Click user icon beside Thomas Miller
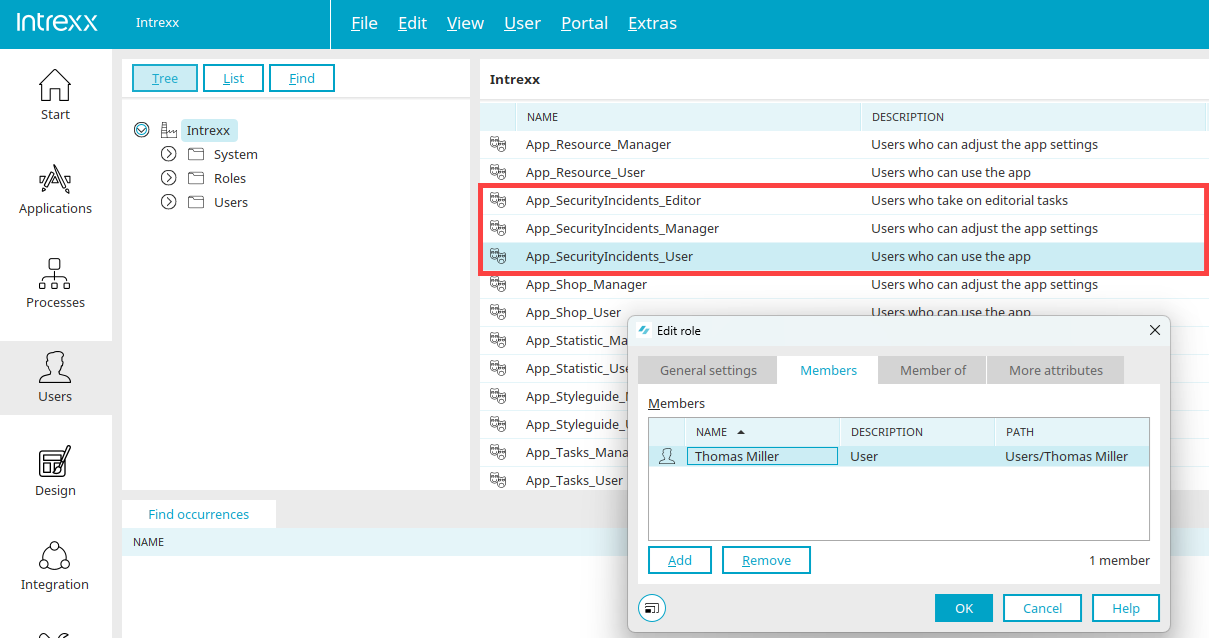Screen dimensions: 1209x638 pos(667,456)
